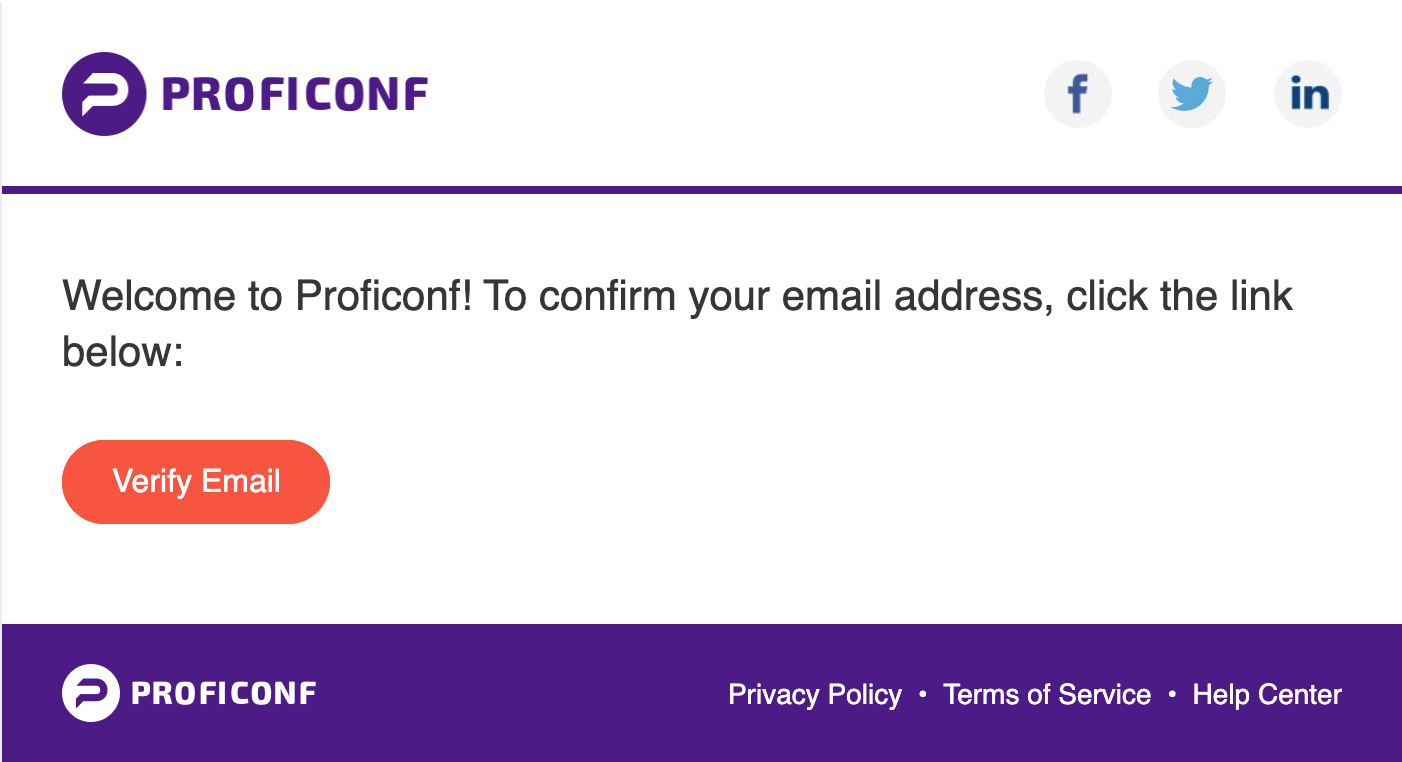1402x762 pixels.
Task: Open the Twitter bird icon
Action: tap(1192, 95)
